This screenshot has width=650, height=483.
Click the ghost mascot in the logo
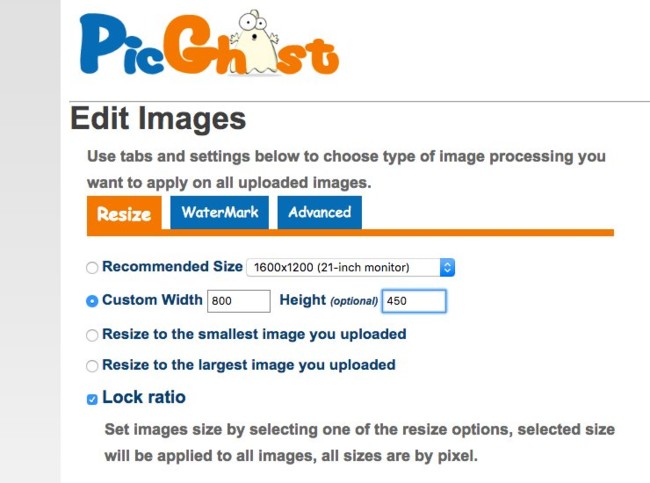tap(255, 43)
